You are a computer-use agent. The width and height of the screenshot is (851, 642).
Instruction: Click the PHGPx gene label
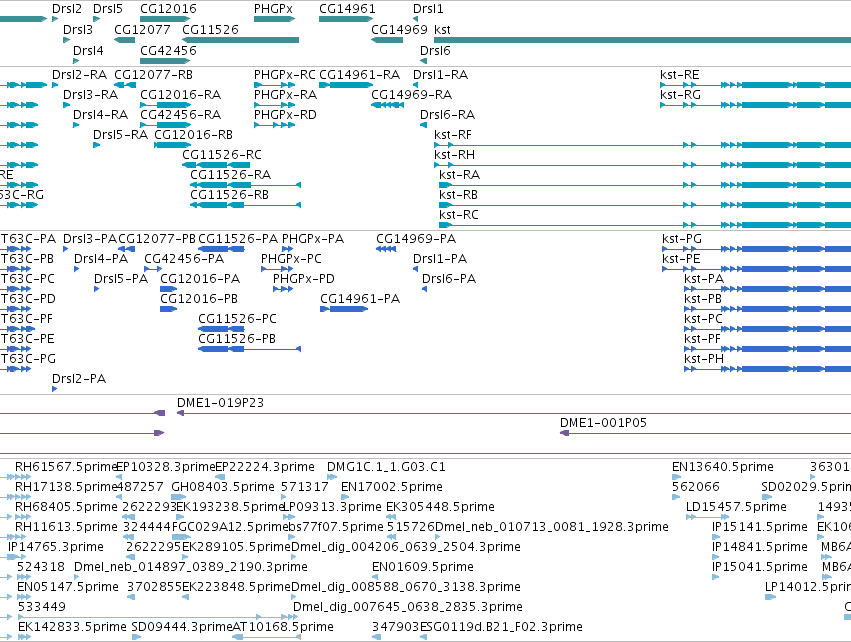273,9
